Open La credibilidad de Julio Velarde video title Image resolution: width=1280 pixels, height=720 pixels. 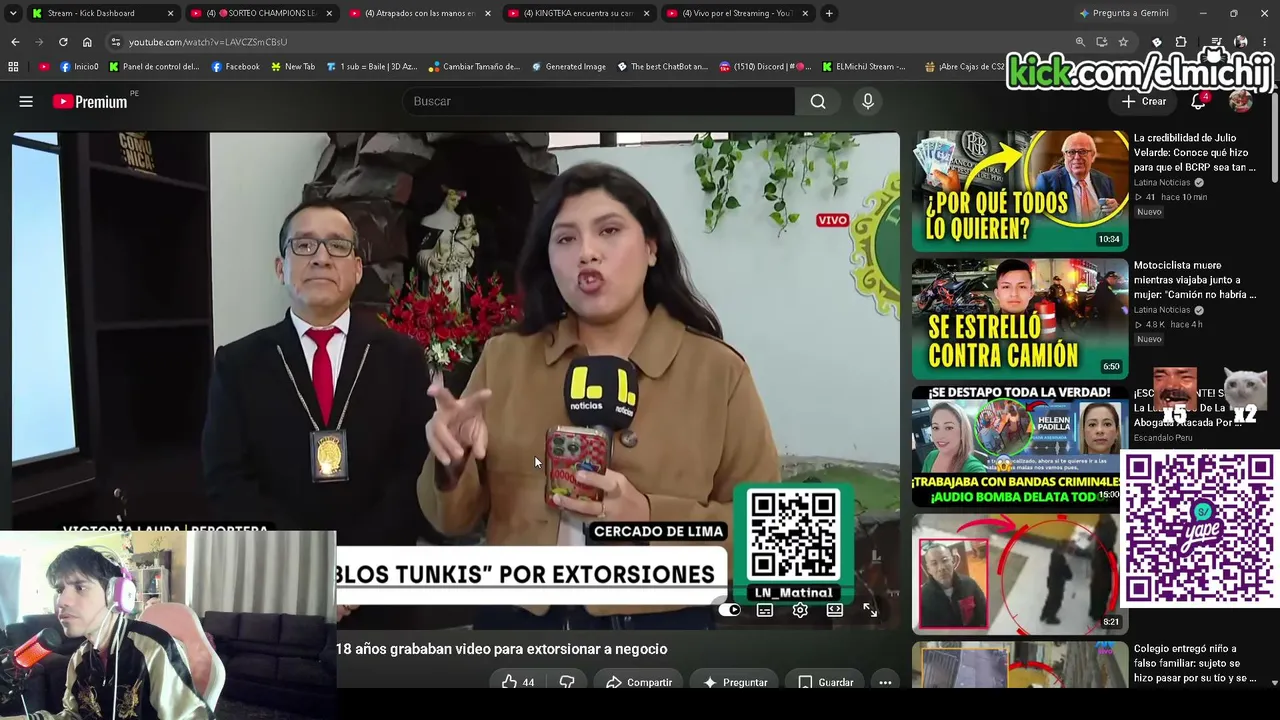point(1195,152)
